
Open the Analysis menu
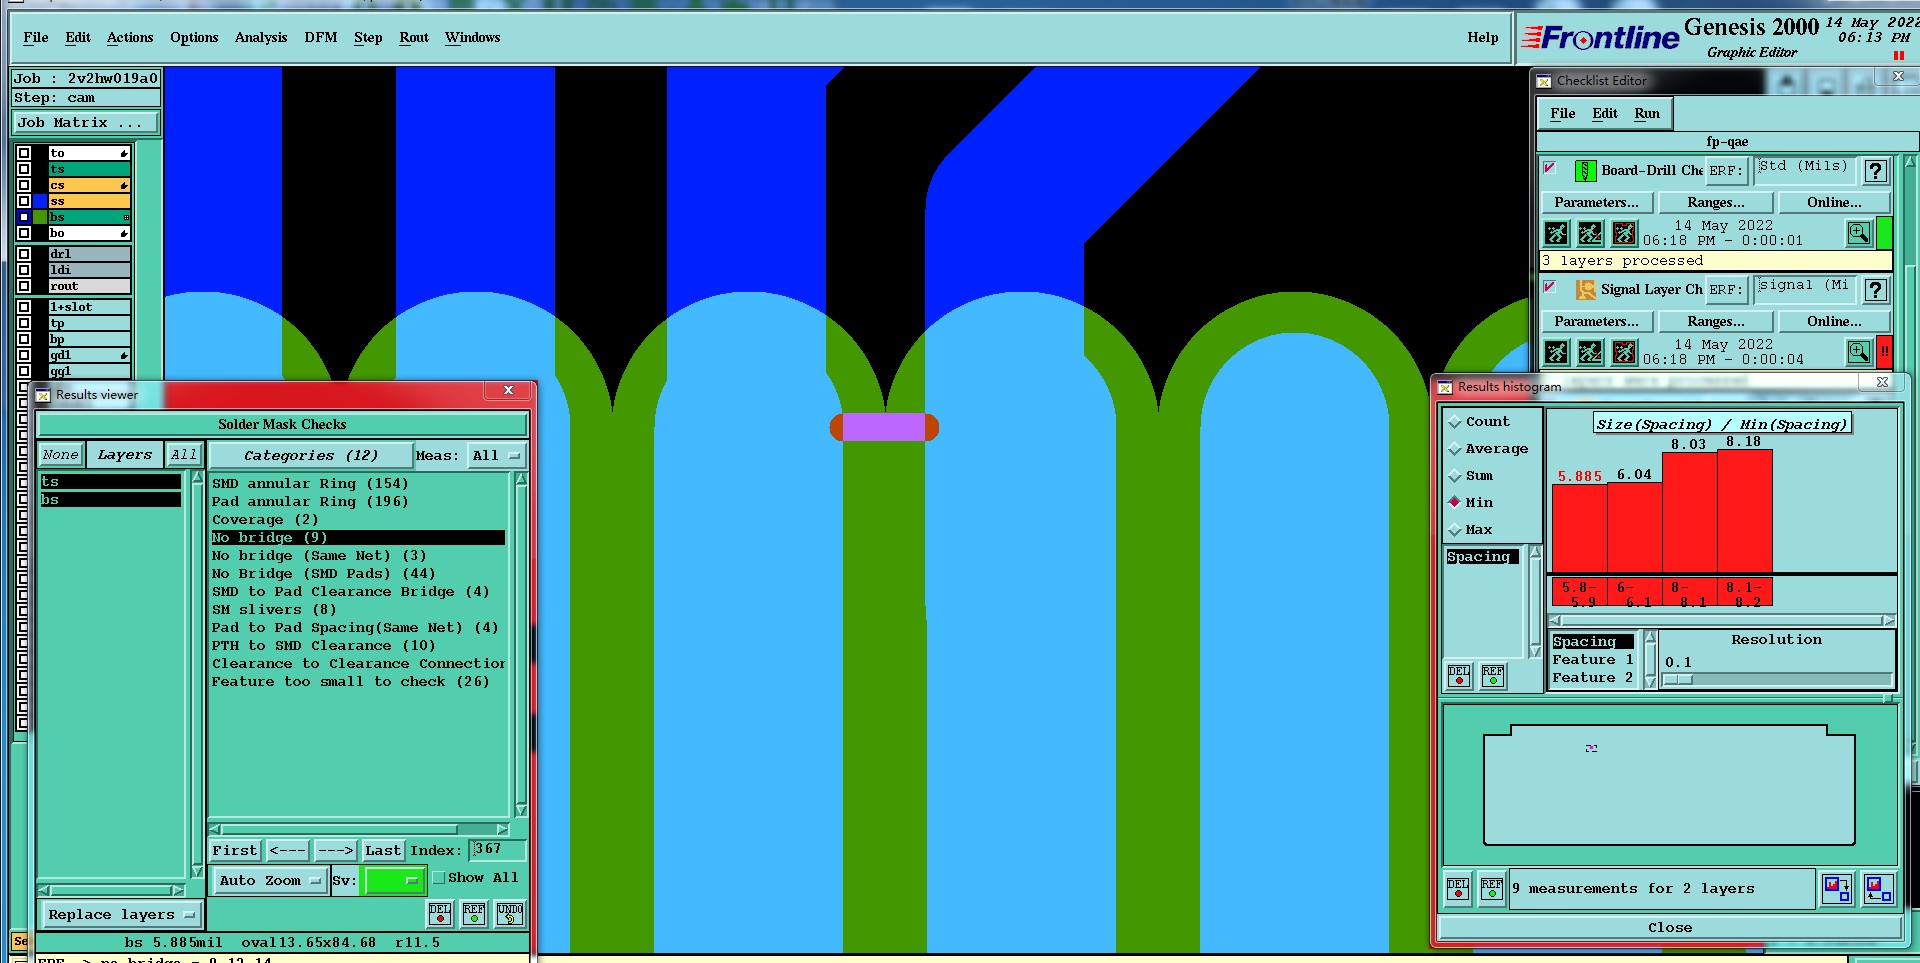261,37
